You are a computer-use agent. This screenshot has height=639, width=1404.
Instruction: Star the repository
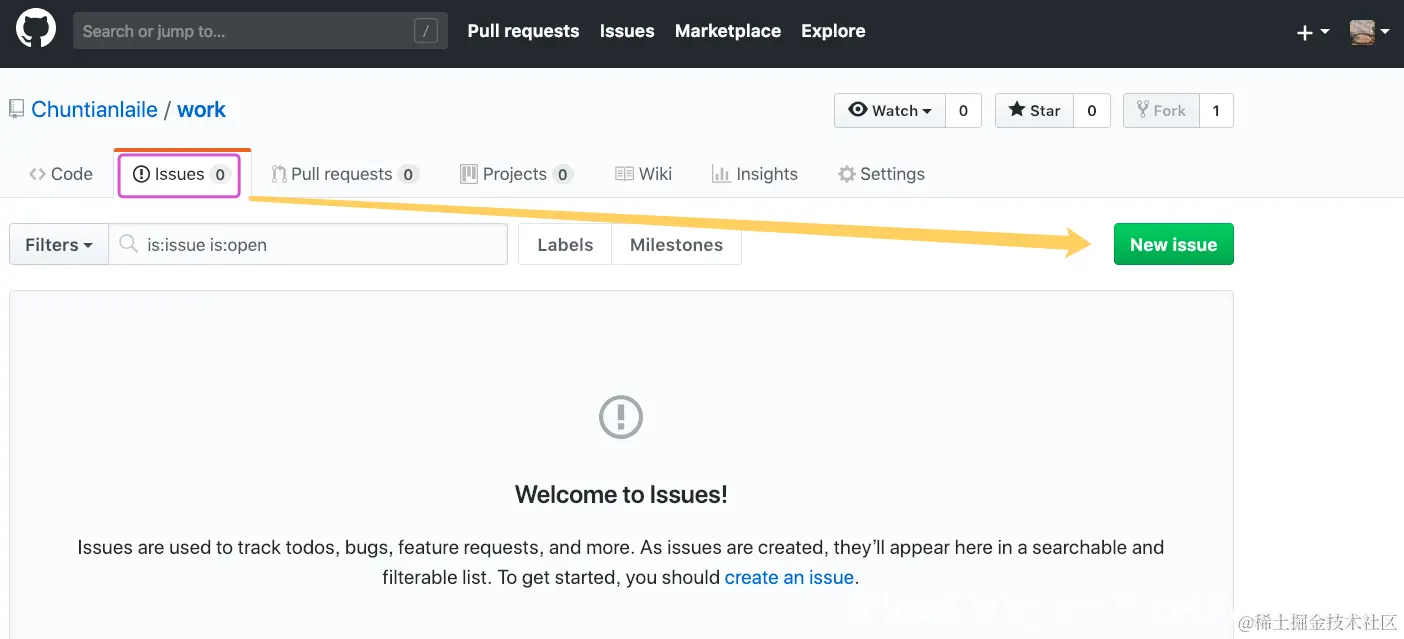click(x=1034, y=111)
